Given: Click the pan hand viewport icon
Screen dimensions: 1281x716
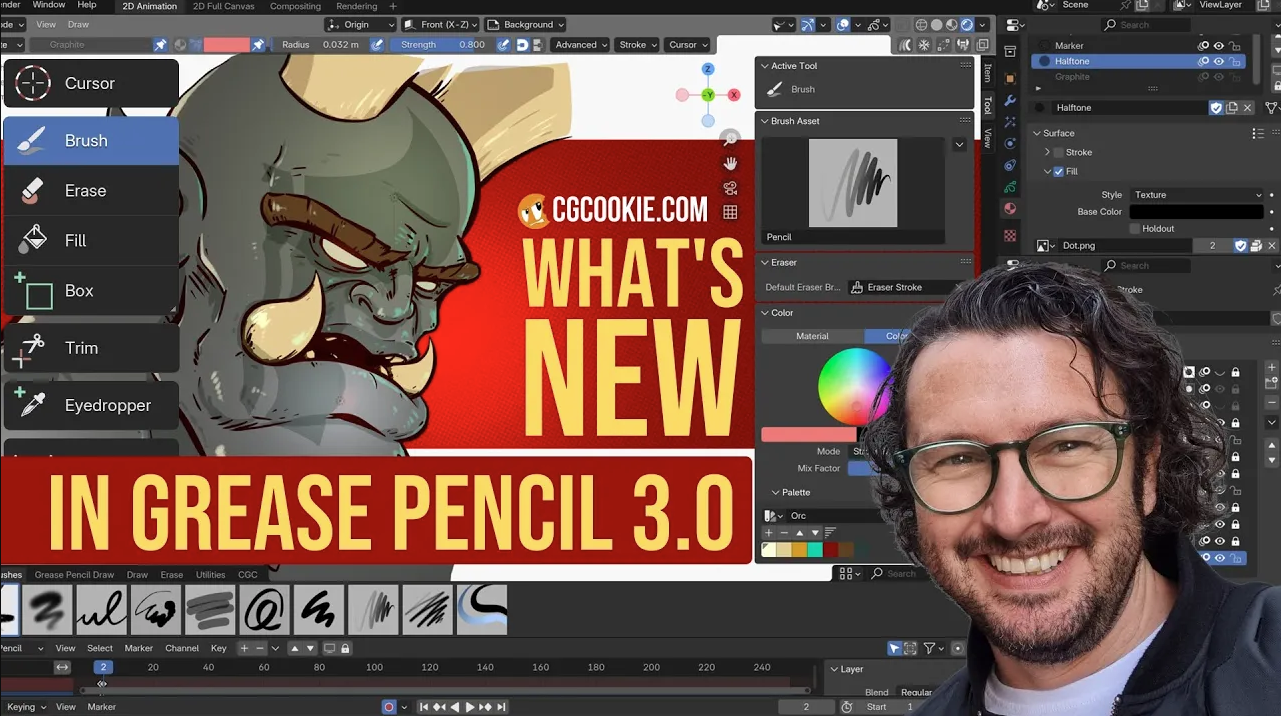Looking at the screenshot, I should point(731,164).
